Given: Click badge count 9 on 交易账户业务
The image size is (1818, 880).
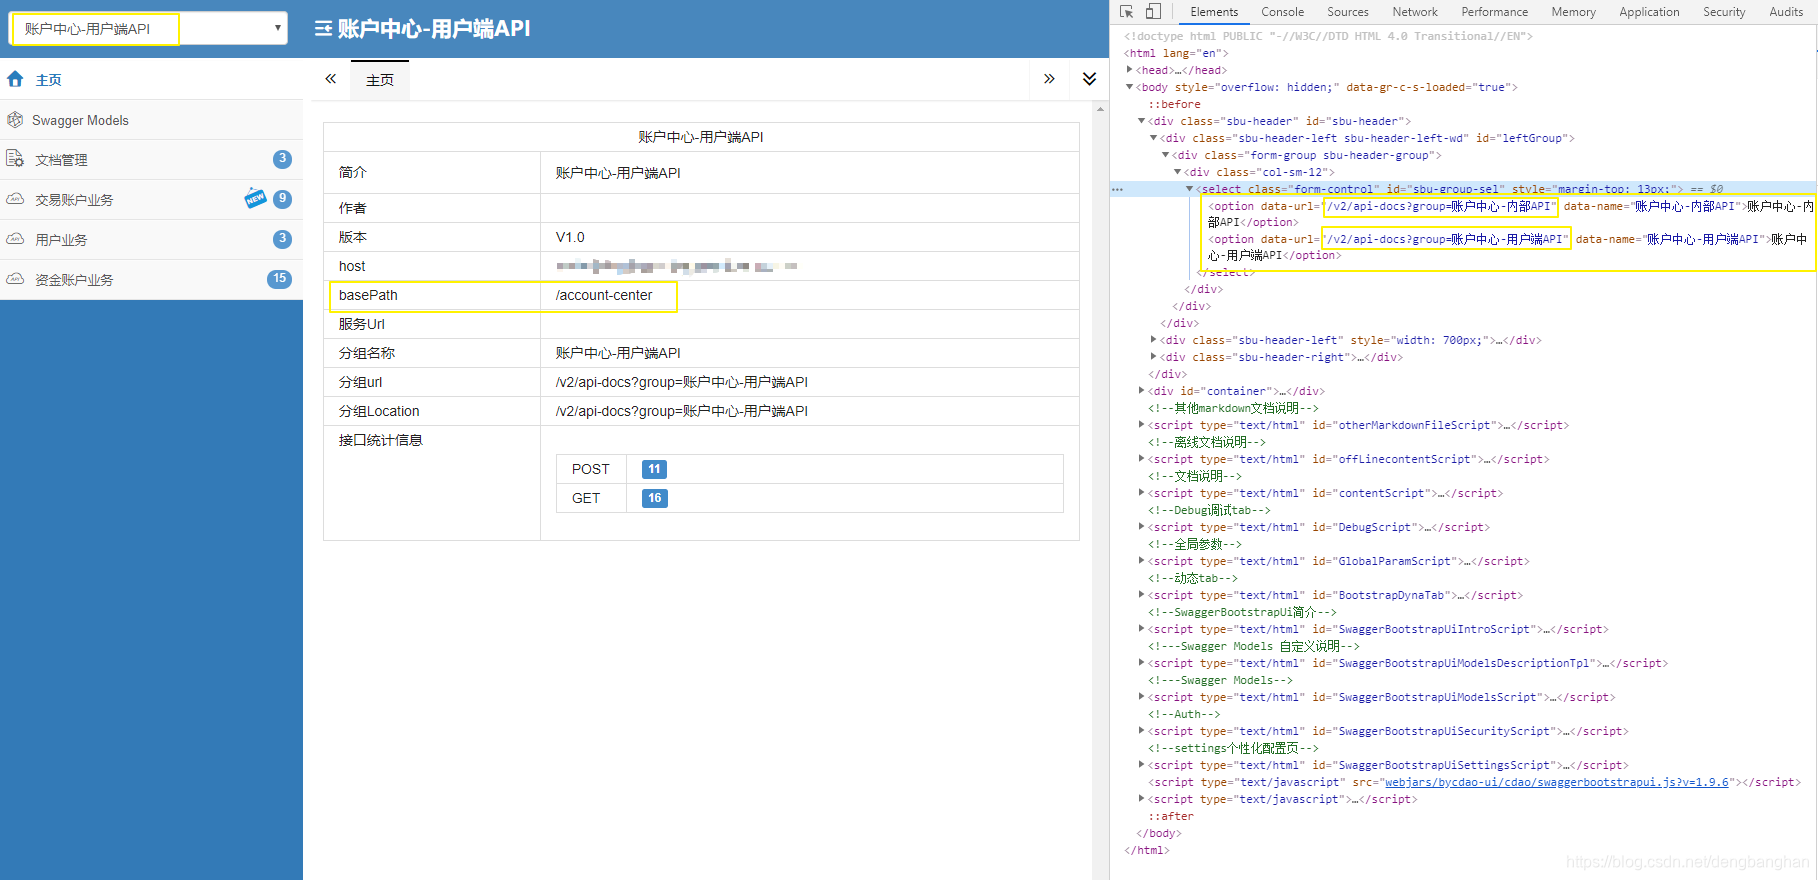Looking at the screenshot, I should (282, 199).
